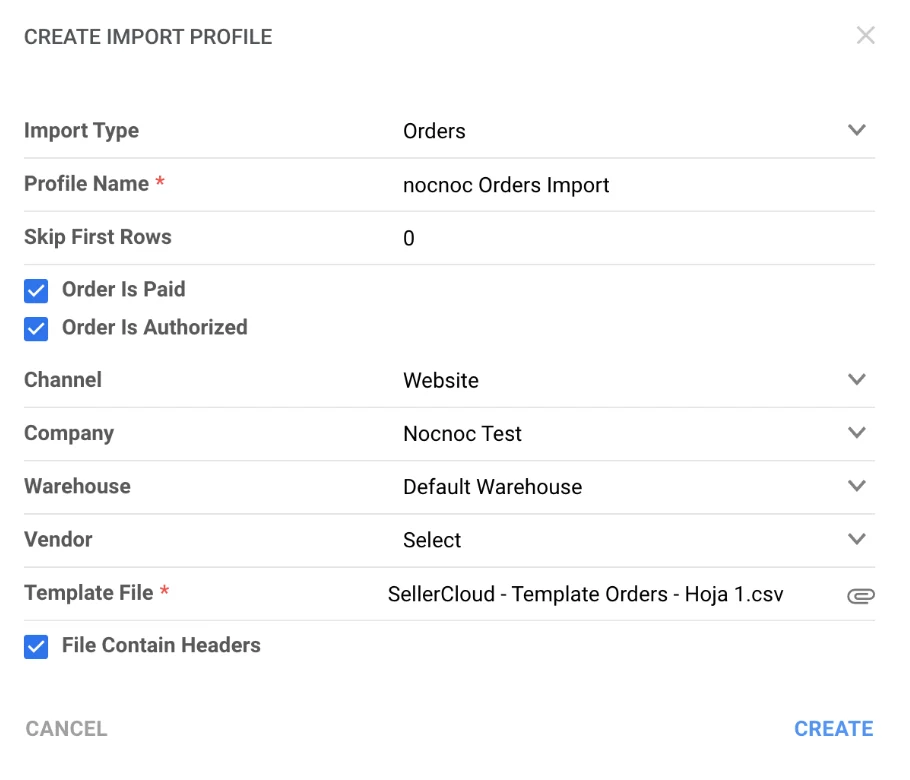Viewport: 910px width, 780px height.
Task: Close the Create Import Profile dialog
Action: coord(865,35)
